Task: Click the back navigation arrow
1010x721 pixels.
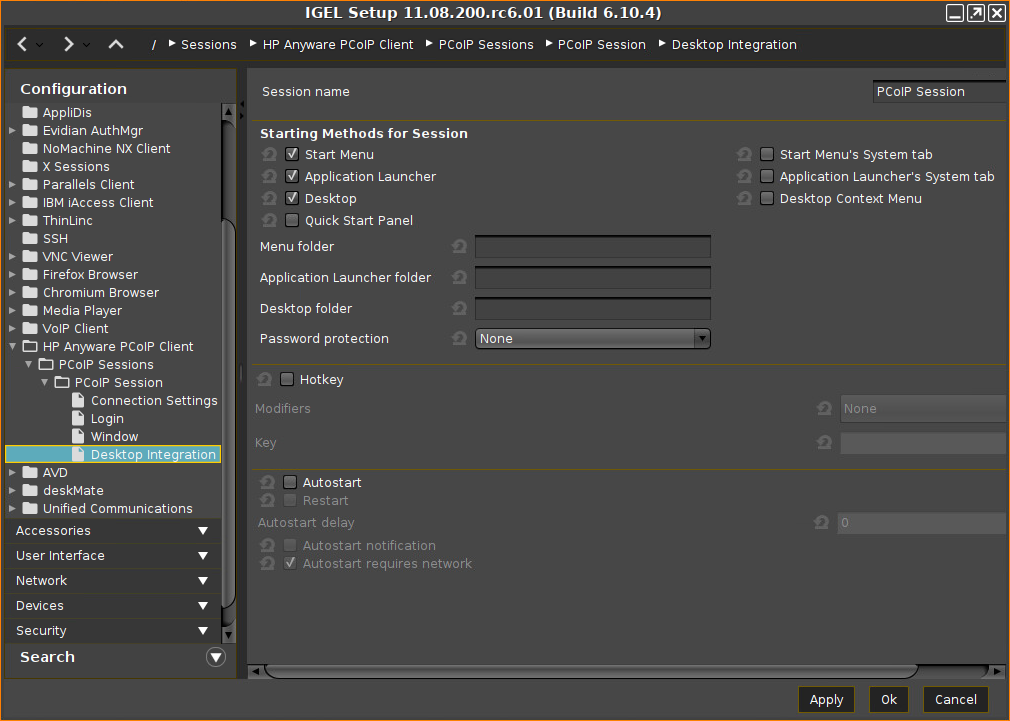Action: (x=23, y=44)
